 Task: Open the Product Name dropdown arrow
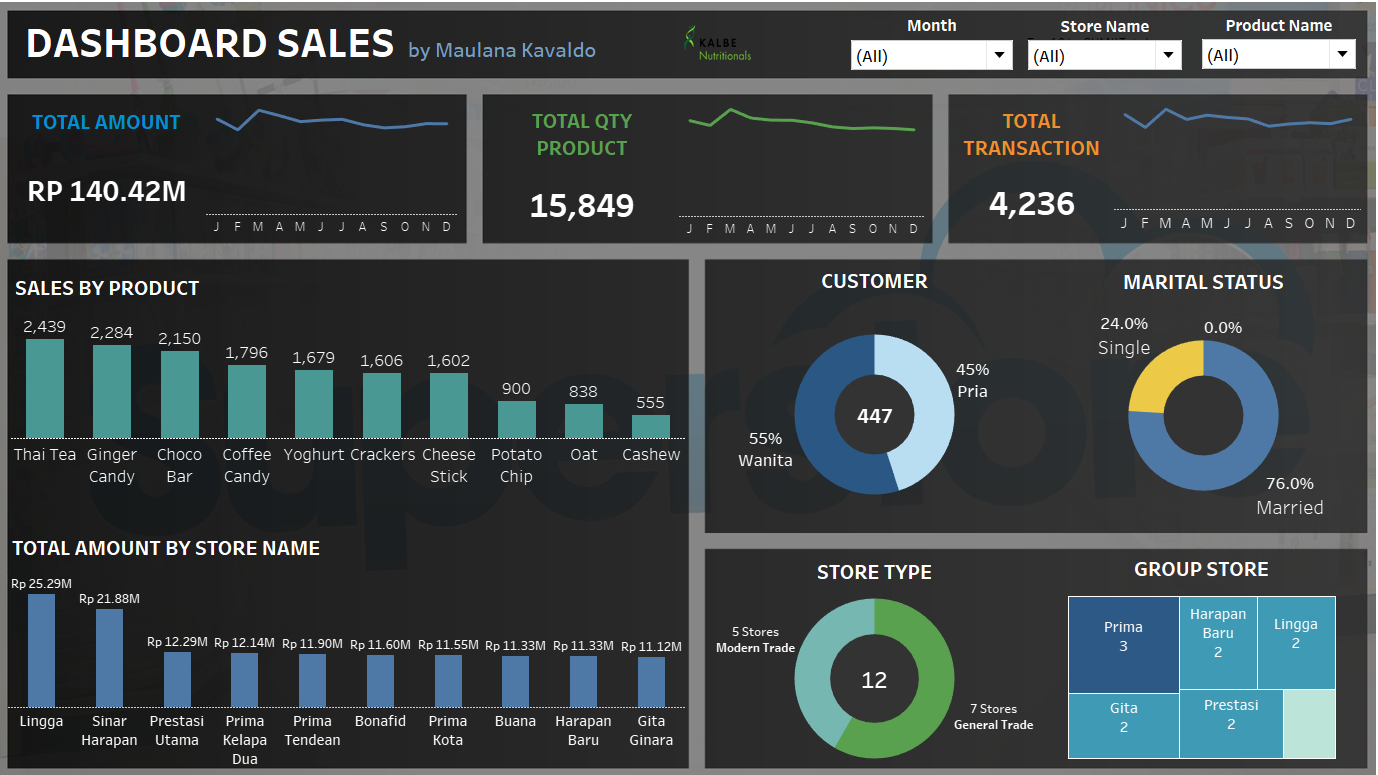coord(1342,55)
